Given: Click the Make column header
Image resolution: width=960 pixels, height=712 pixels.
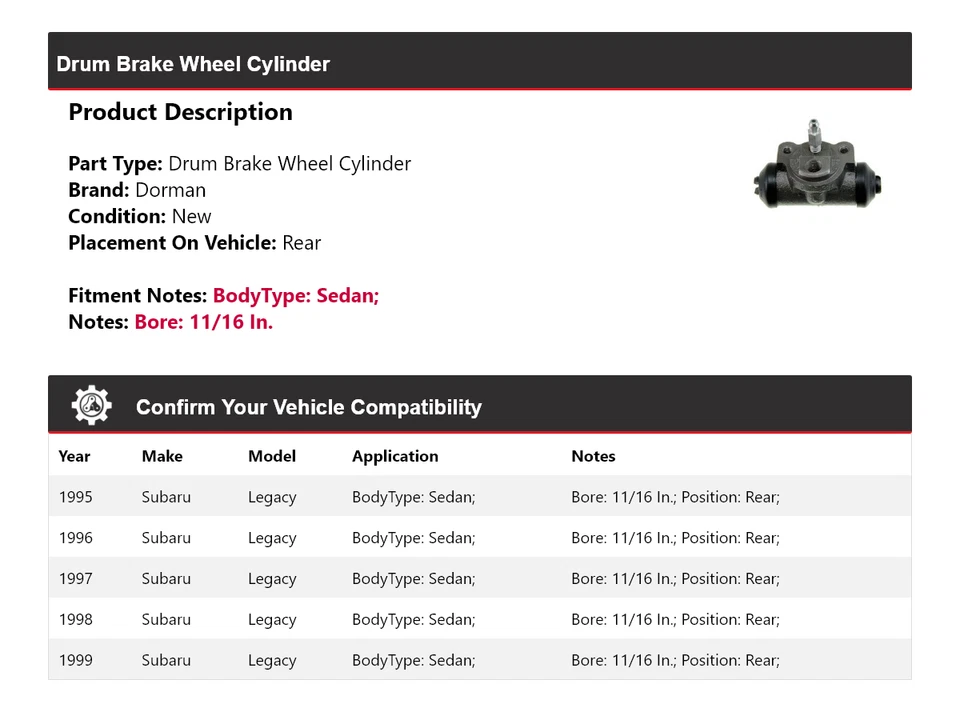Looking at the screenshot, I should click(162, 456).
